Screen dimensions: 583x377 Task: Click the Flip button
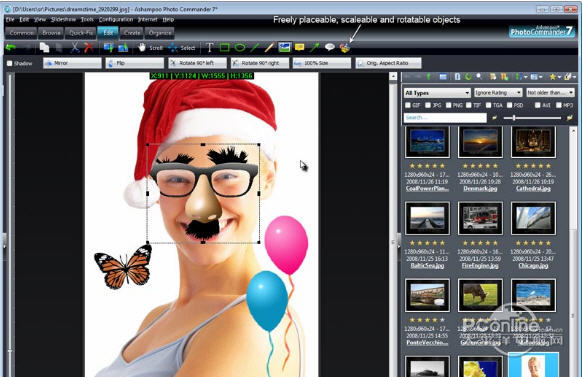[x=135, y=63]
